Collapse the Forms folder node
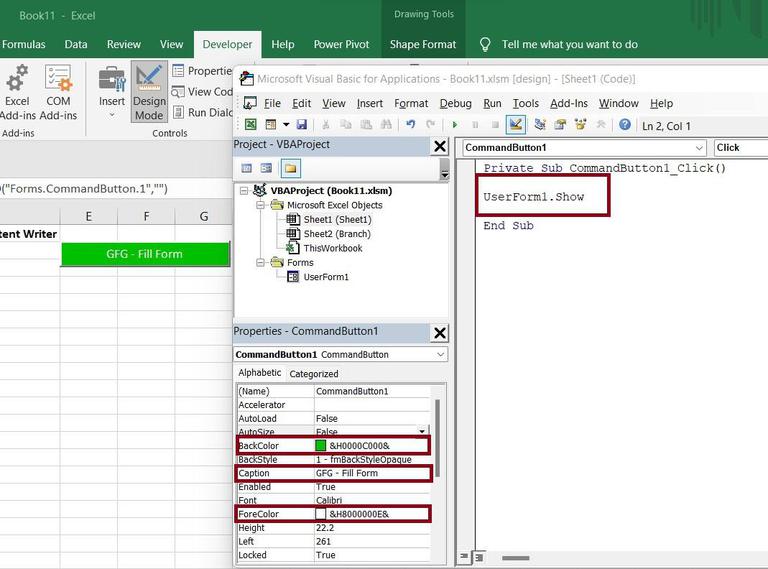 tap(261, 263)
